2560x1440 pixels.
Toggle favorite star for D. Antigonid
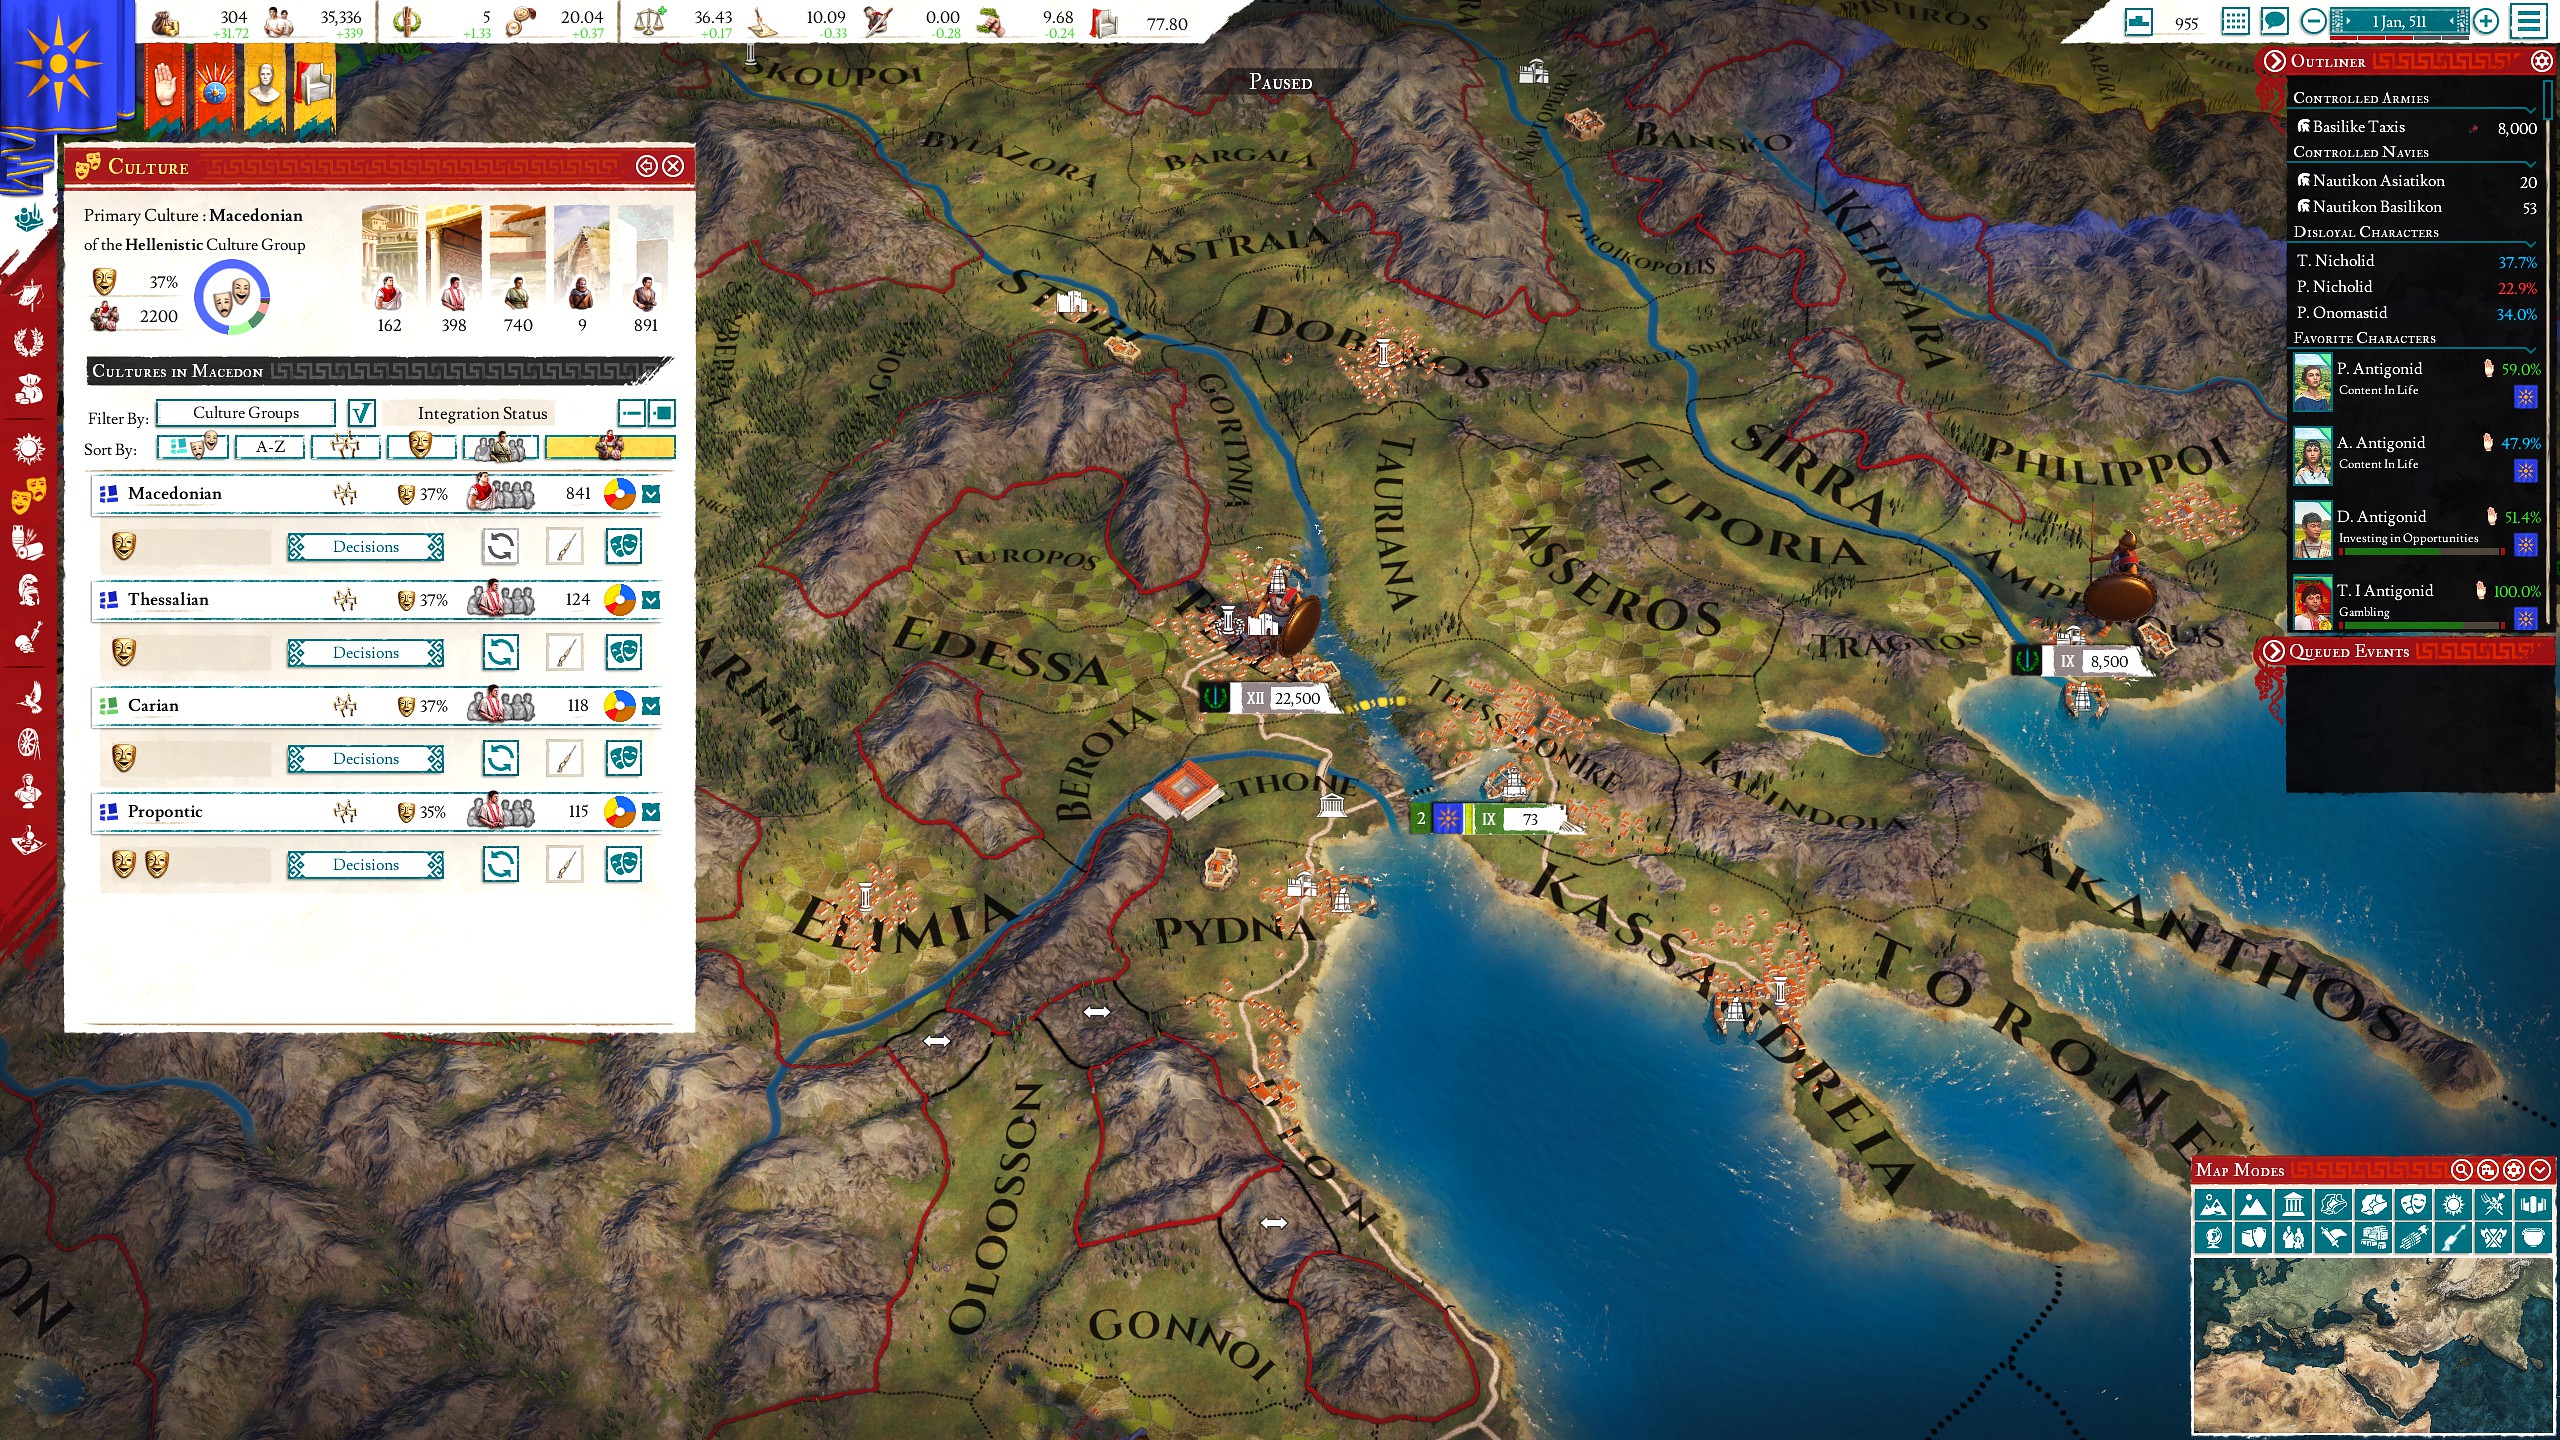[x=2525, y=545]
